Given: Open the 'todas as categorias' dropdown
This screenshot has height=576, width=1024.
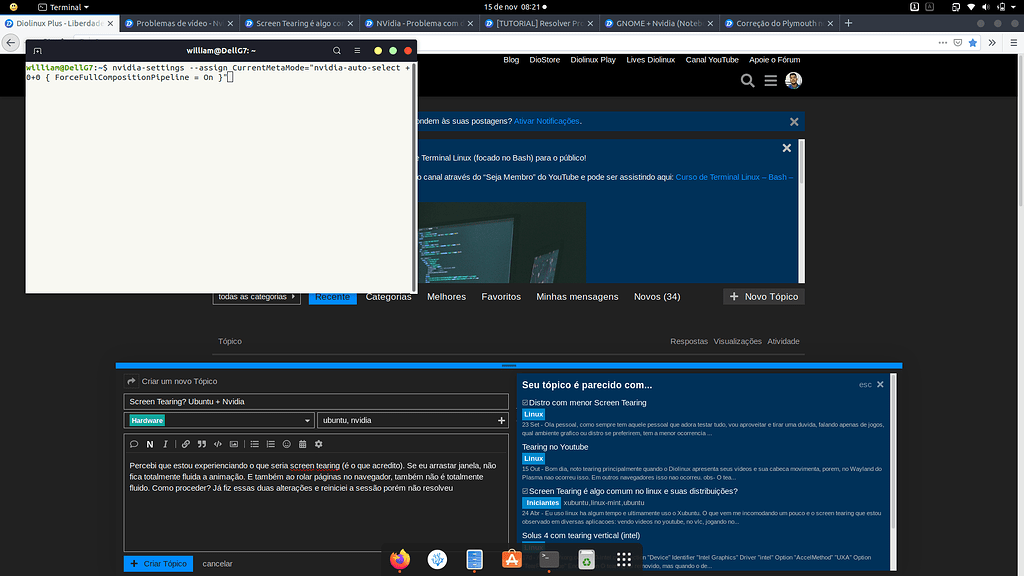Looking at the screenshot, I should [x=256, y=296].
